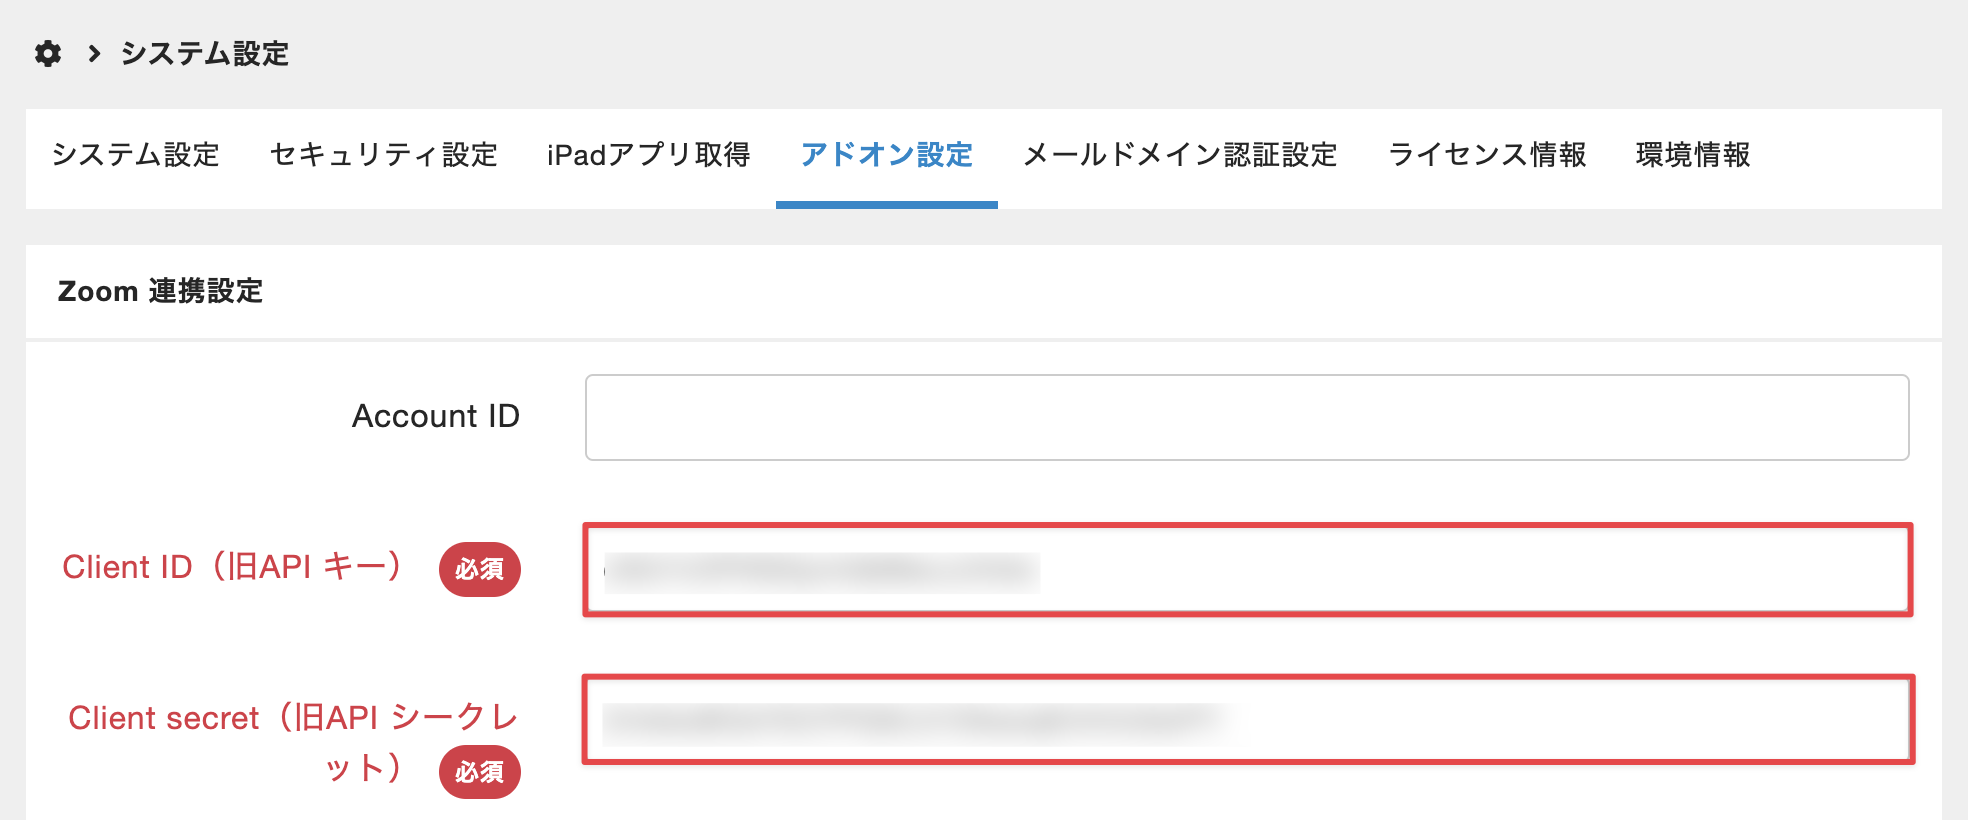1968x820 pixels.
Task: Click into the Client ID input field
Action: [x=1248, y=569]
